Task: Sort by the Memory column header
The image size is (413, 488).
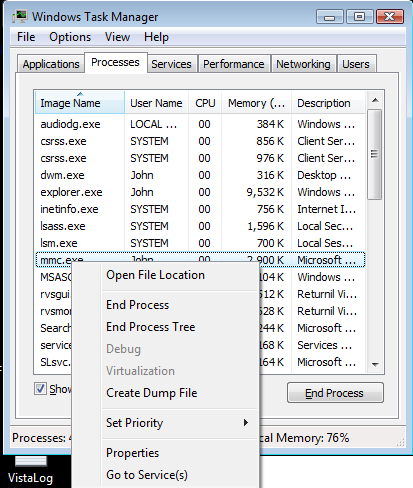Action: pos(256,103)
